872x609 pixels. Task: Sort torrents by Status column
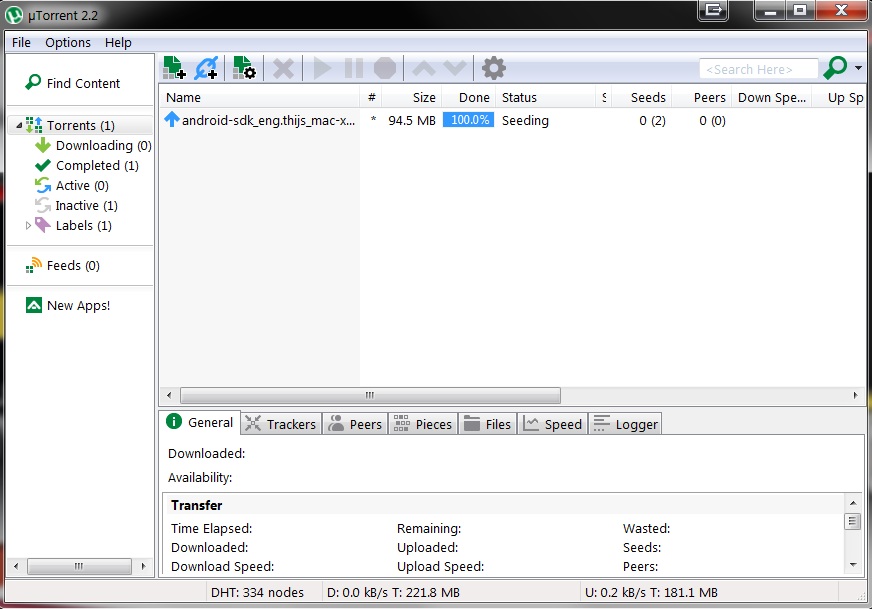(x=546, y=97)
